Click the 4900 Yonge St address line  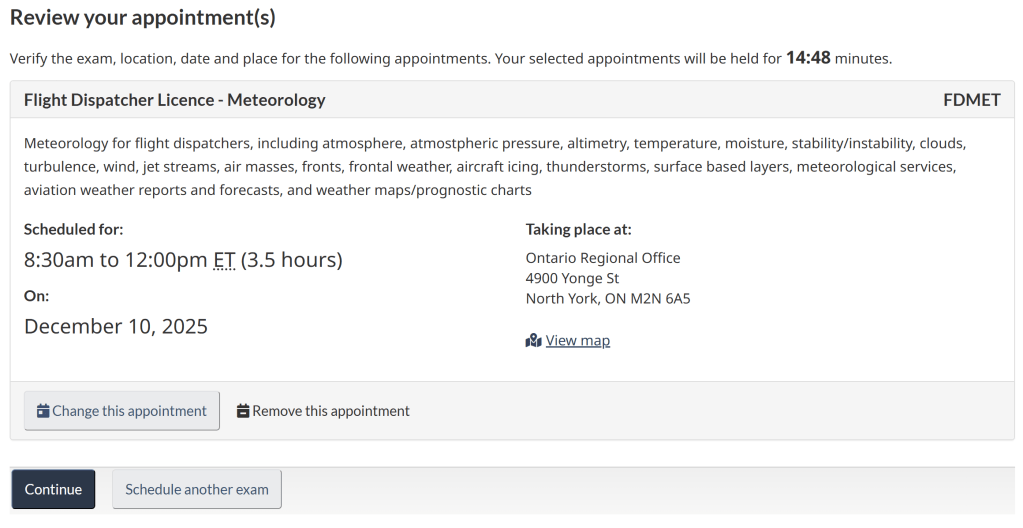tap(572, 278)
